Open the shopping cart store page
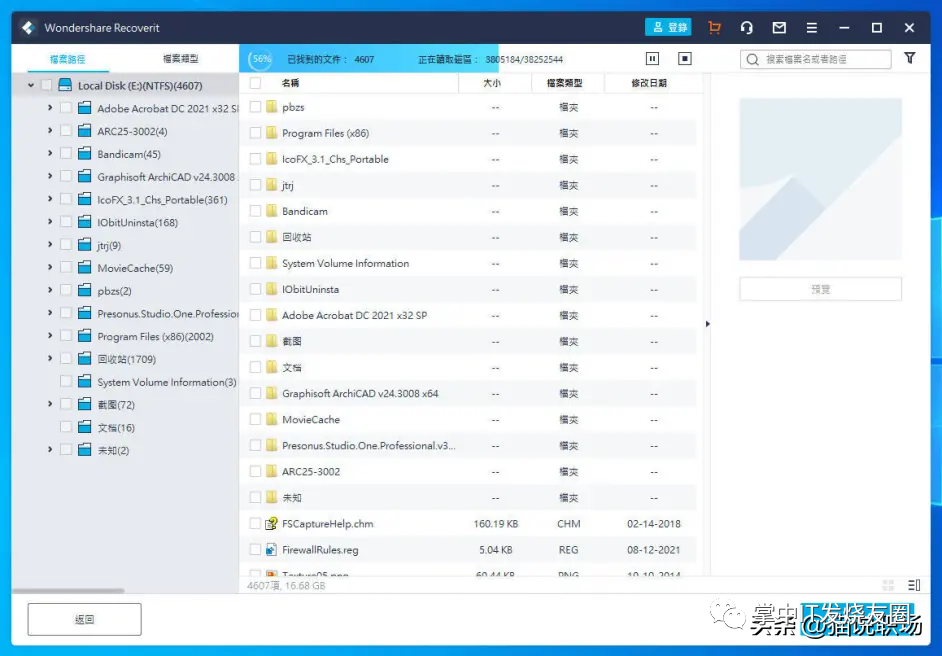942x656 pixels. (x=714, y=27)
